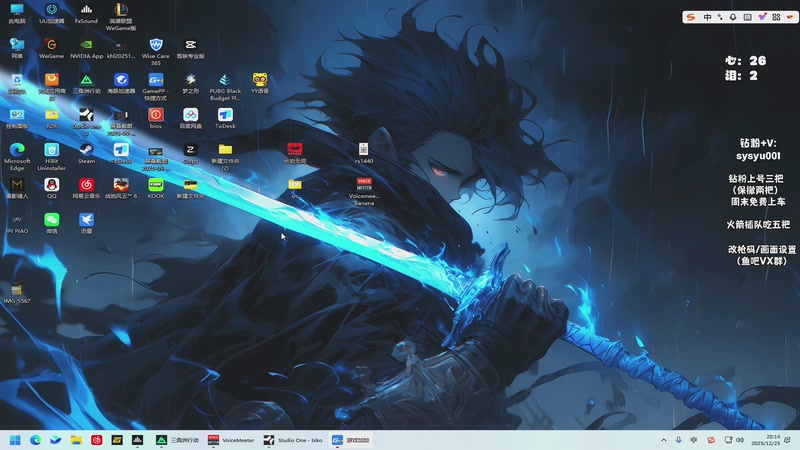Switch to 三角洲行动 taskbar window

pyautogui.click(x=178, y=440)
